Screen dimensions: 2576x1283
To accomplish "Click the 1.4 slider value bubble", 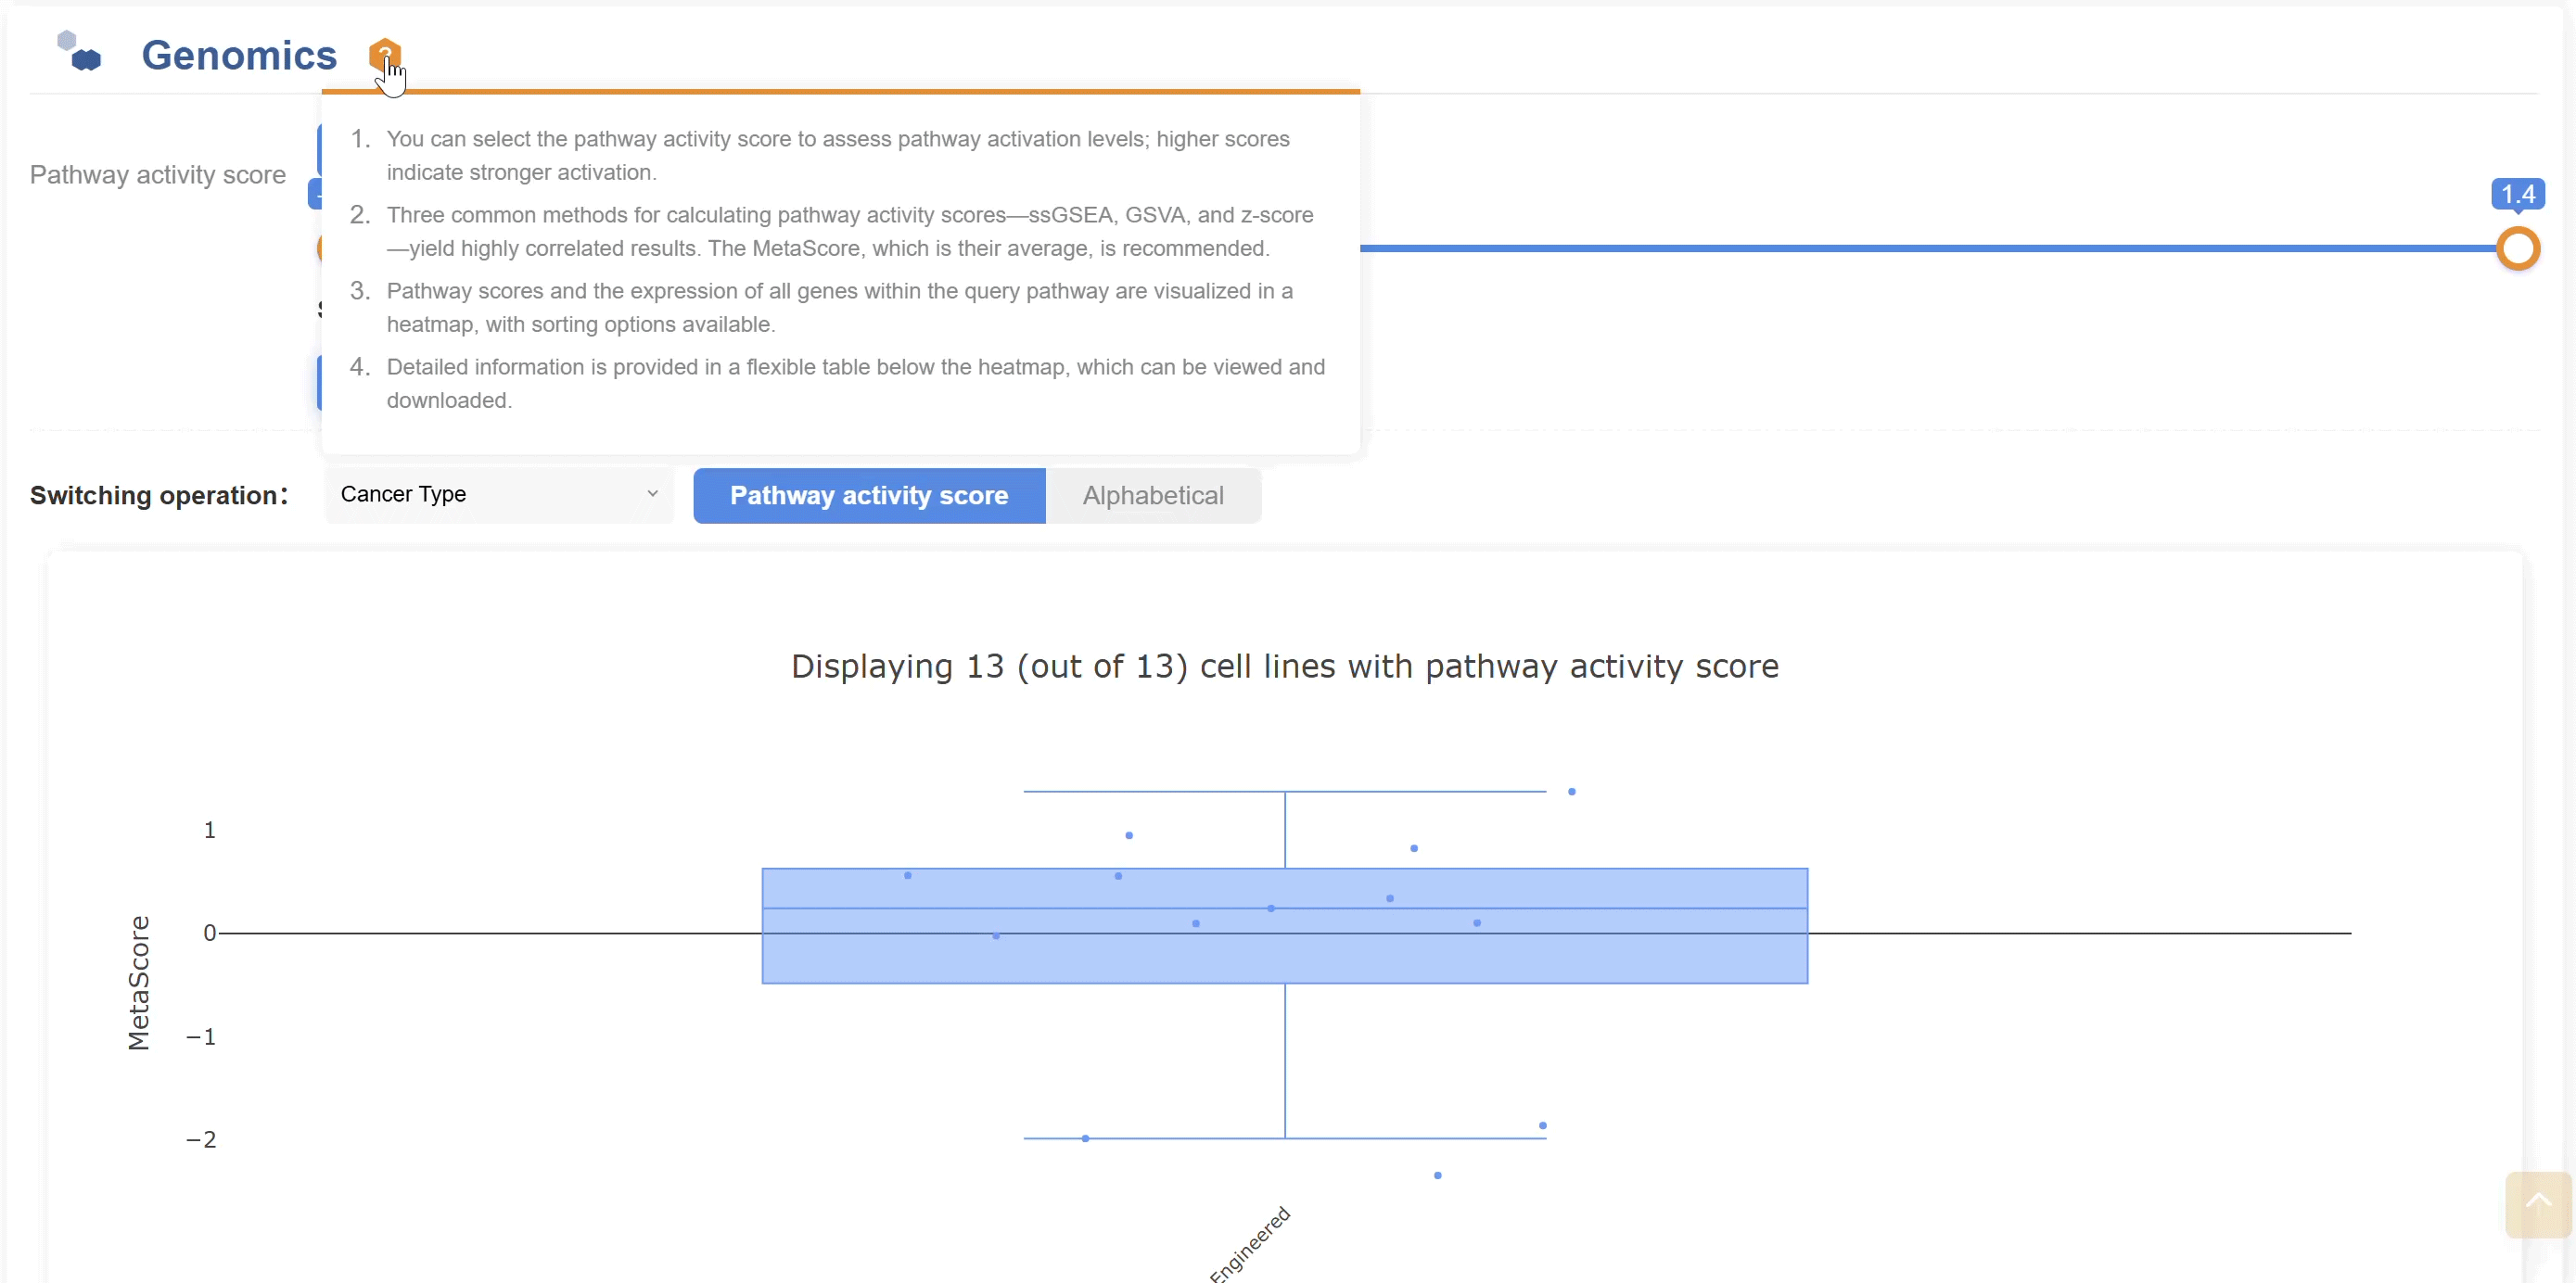I will pyautogui.click(x=2517, y=194).
